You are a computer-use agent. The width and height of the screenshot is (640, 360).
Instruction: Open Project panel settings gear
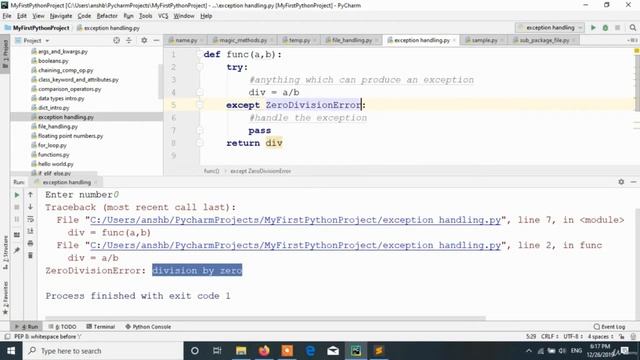pos(144,40)
